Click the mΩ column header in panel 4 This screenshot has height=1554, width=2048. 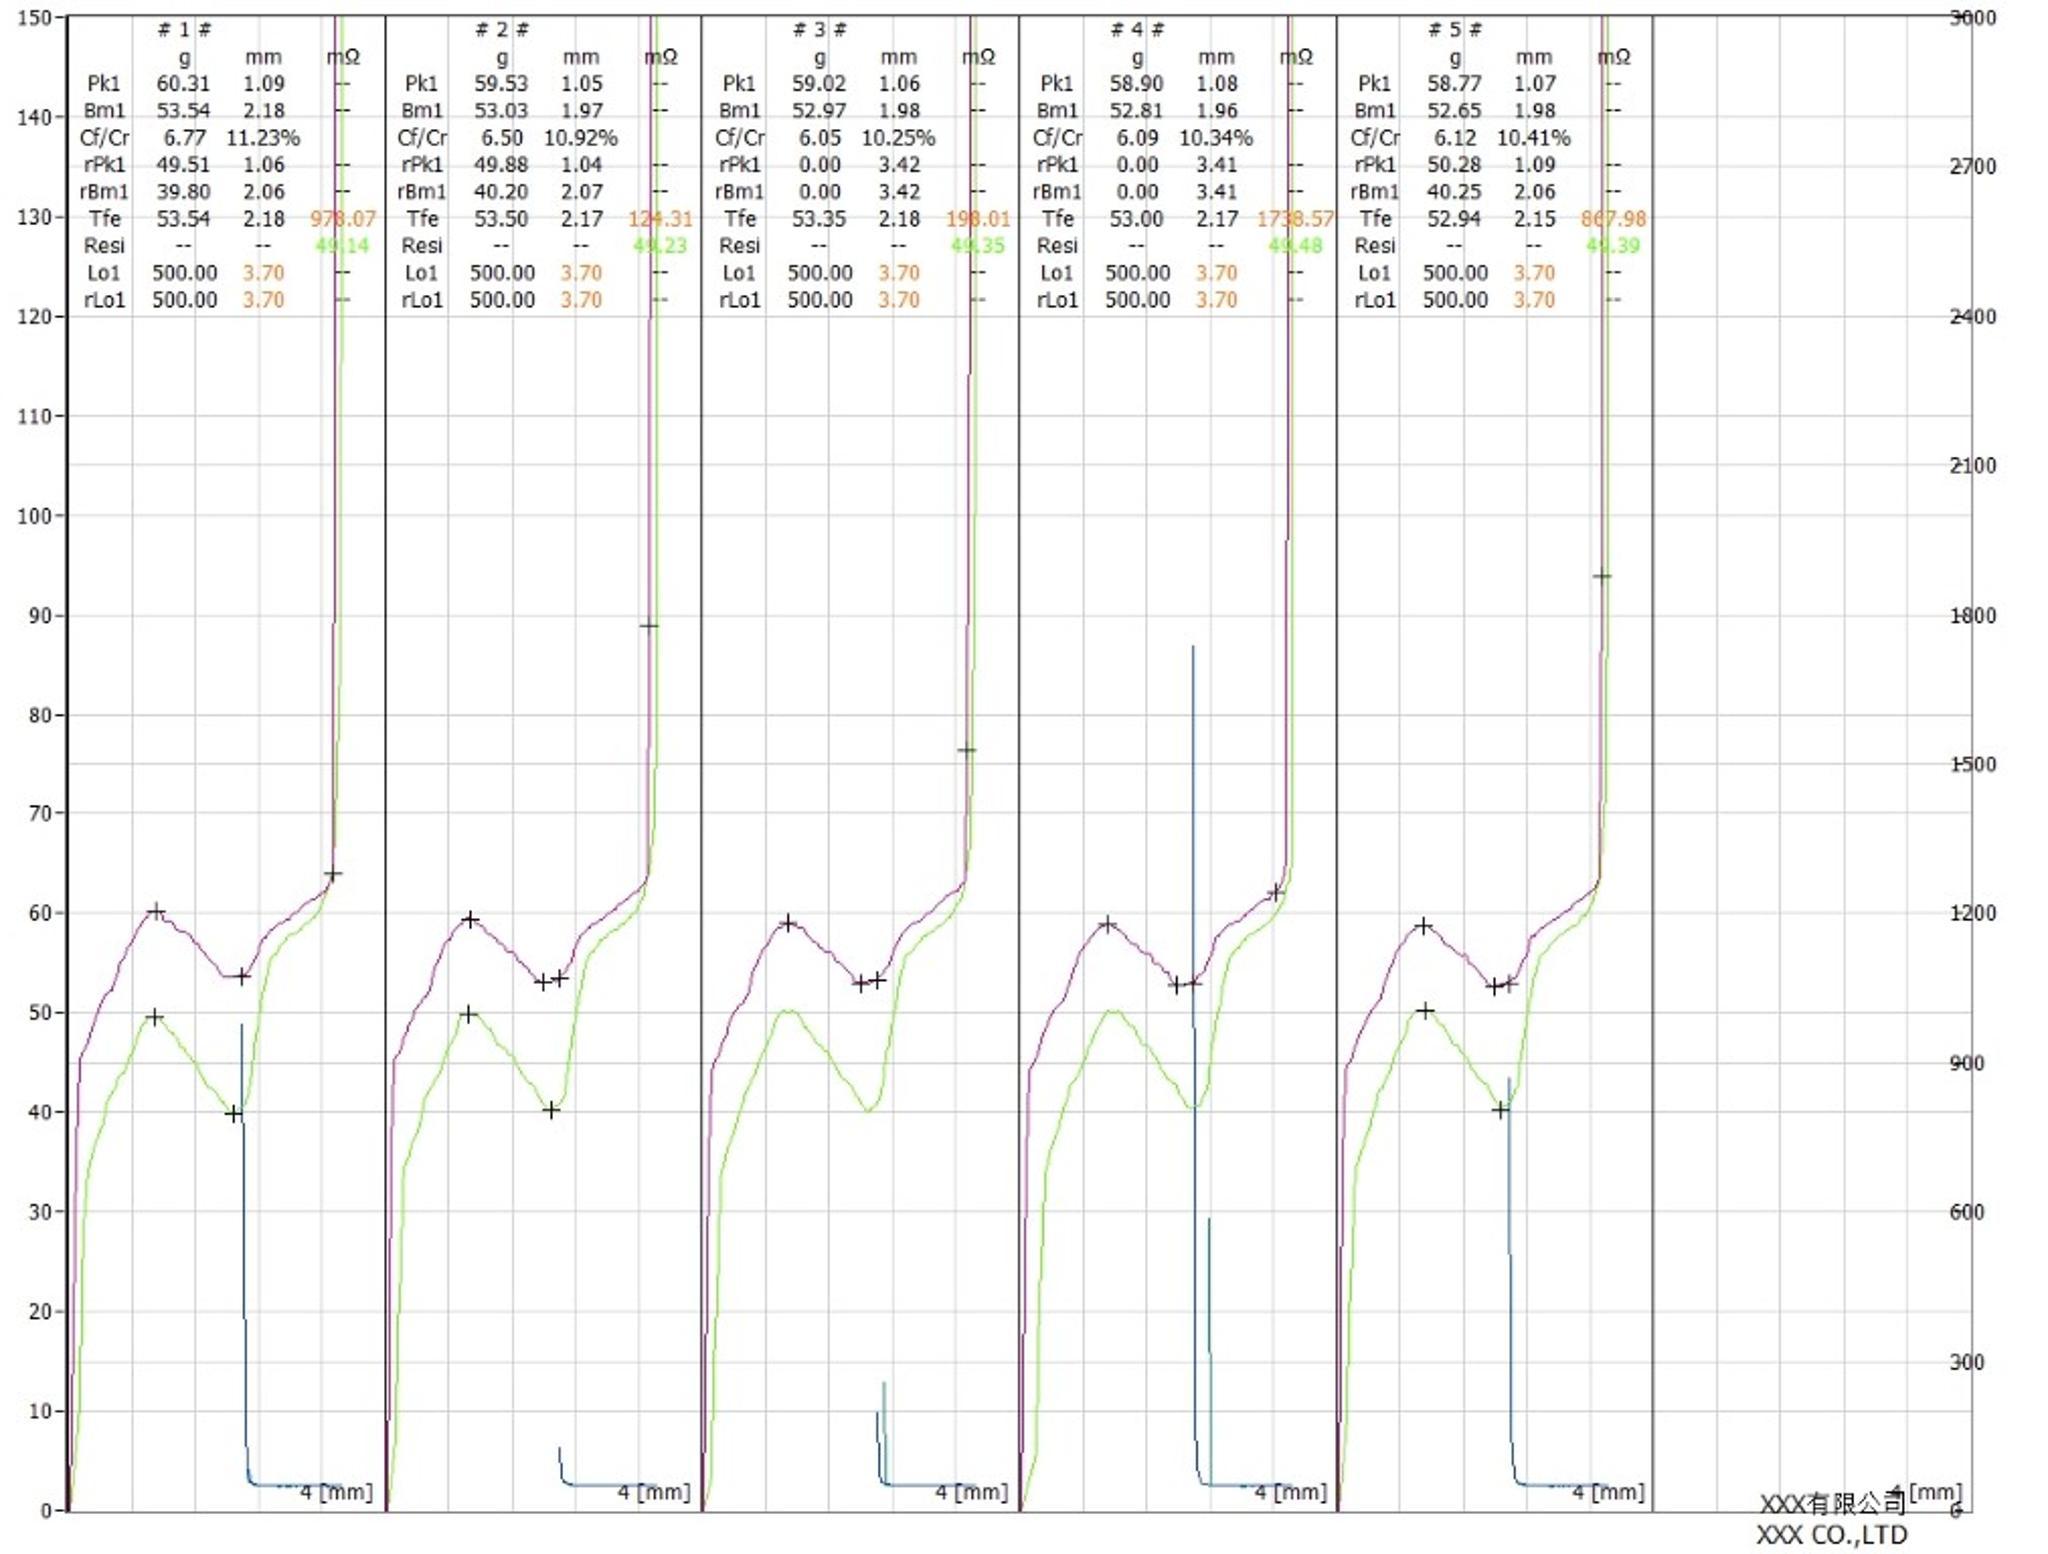click(x=1295, y=57)
